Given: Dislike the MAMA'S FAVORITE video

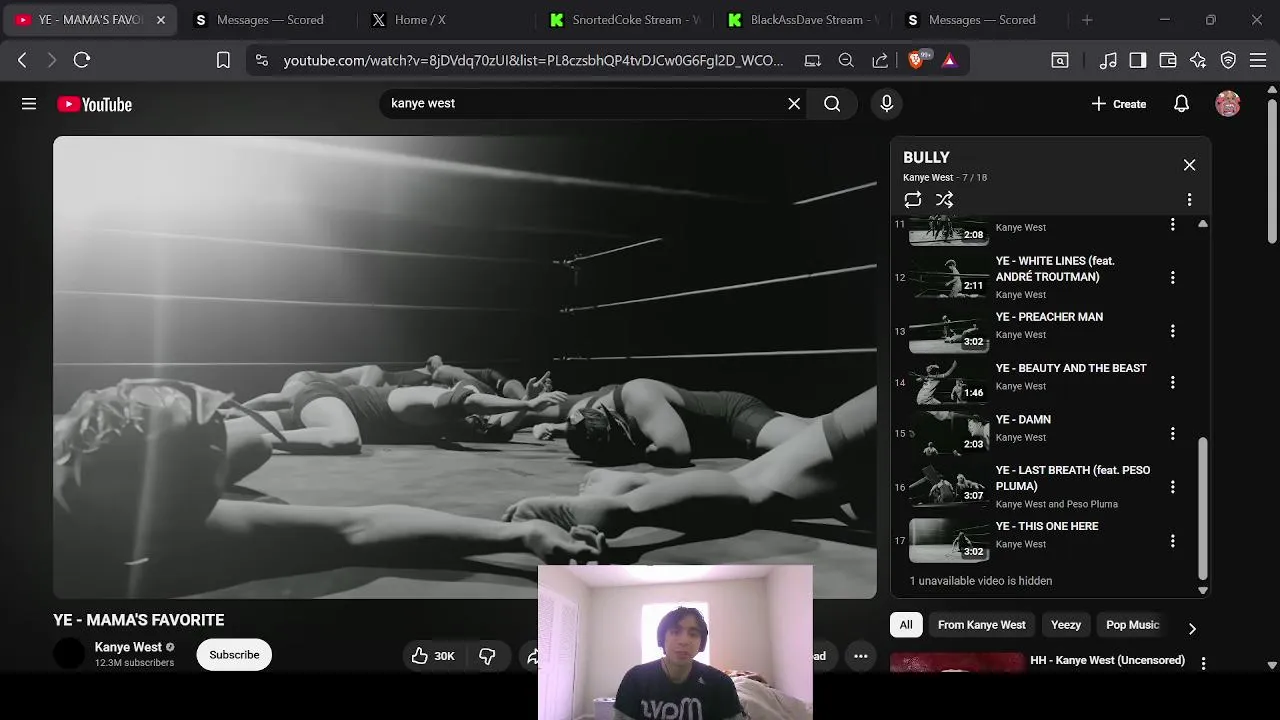Looking at the screenshot, I should (488, 656).
